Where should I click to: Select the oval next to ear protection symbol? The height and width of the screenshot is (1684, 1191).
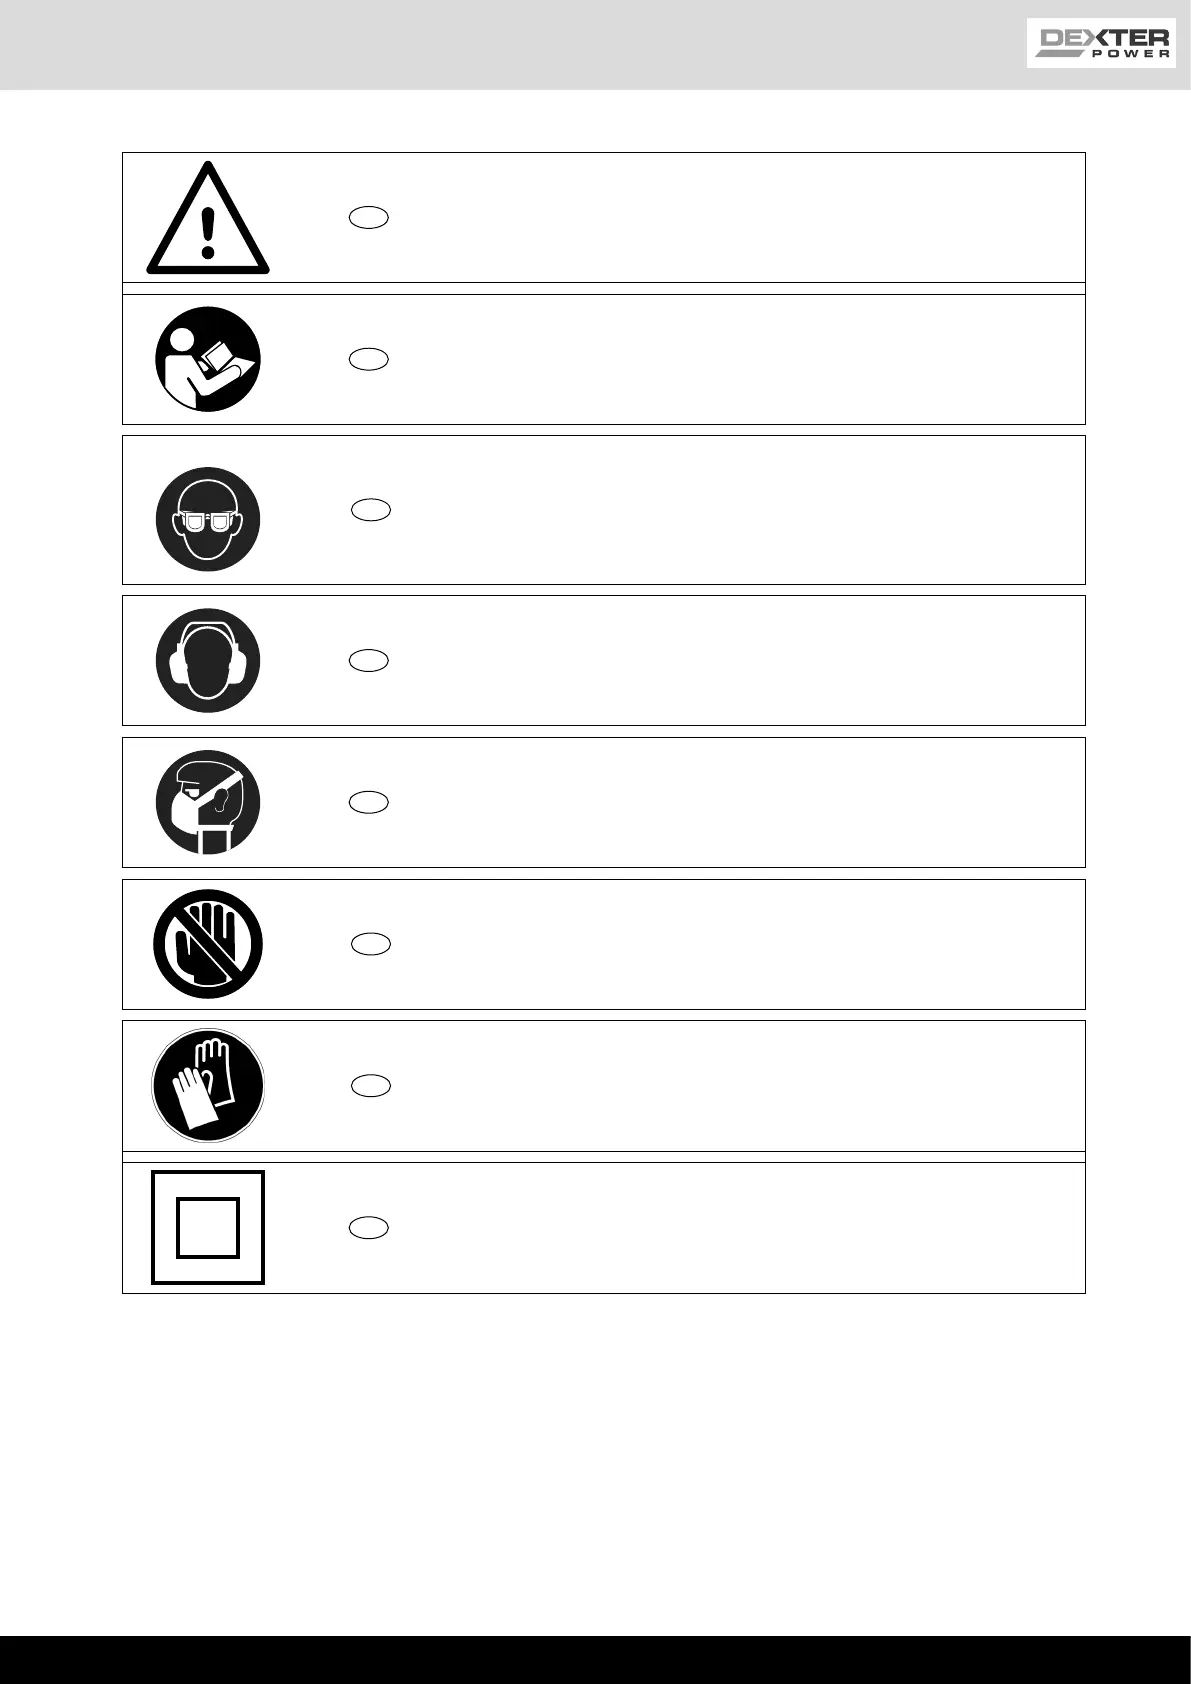[x=369, y=660]
